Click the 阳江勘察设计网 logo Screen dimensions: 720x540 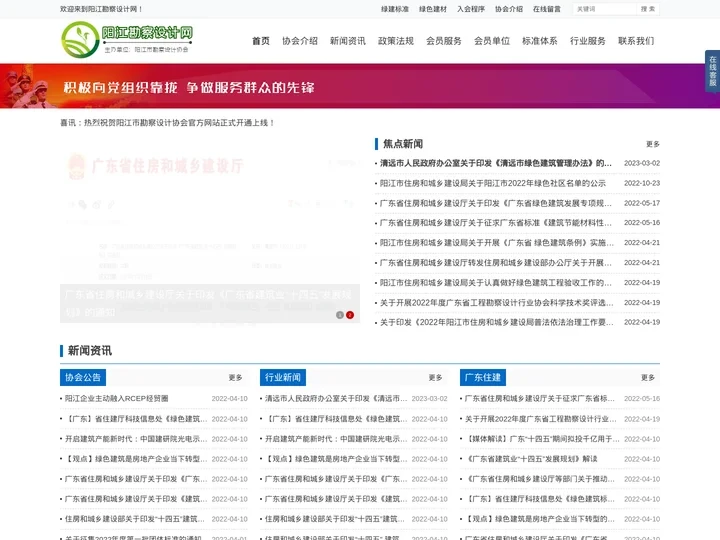(127, 39)
